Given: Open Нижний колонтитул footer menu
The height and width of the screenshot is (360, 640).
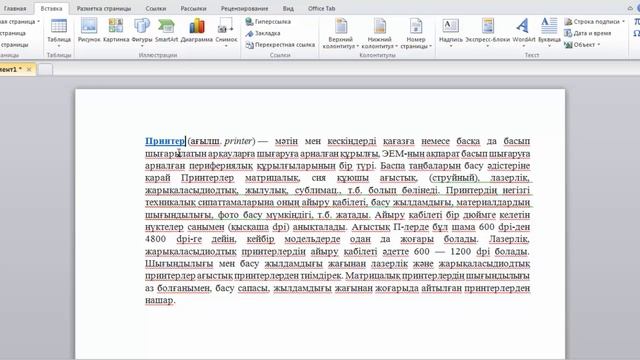Looking at the screenshot, I should 380,33.
